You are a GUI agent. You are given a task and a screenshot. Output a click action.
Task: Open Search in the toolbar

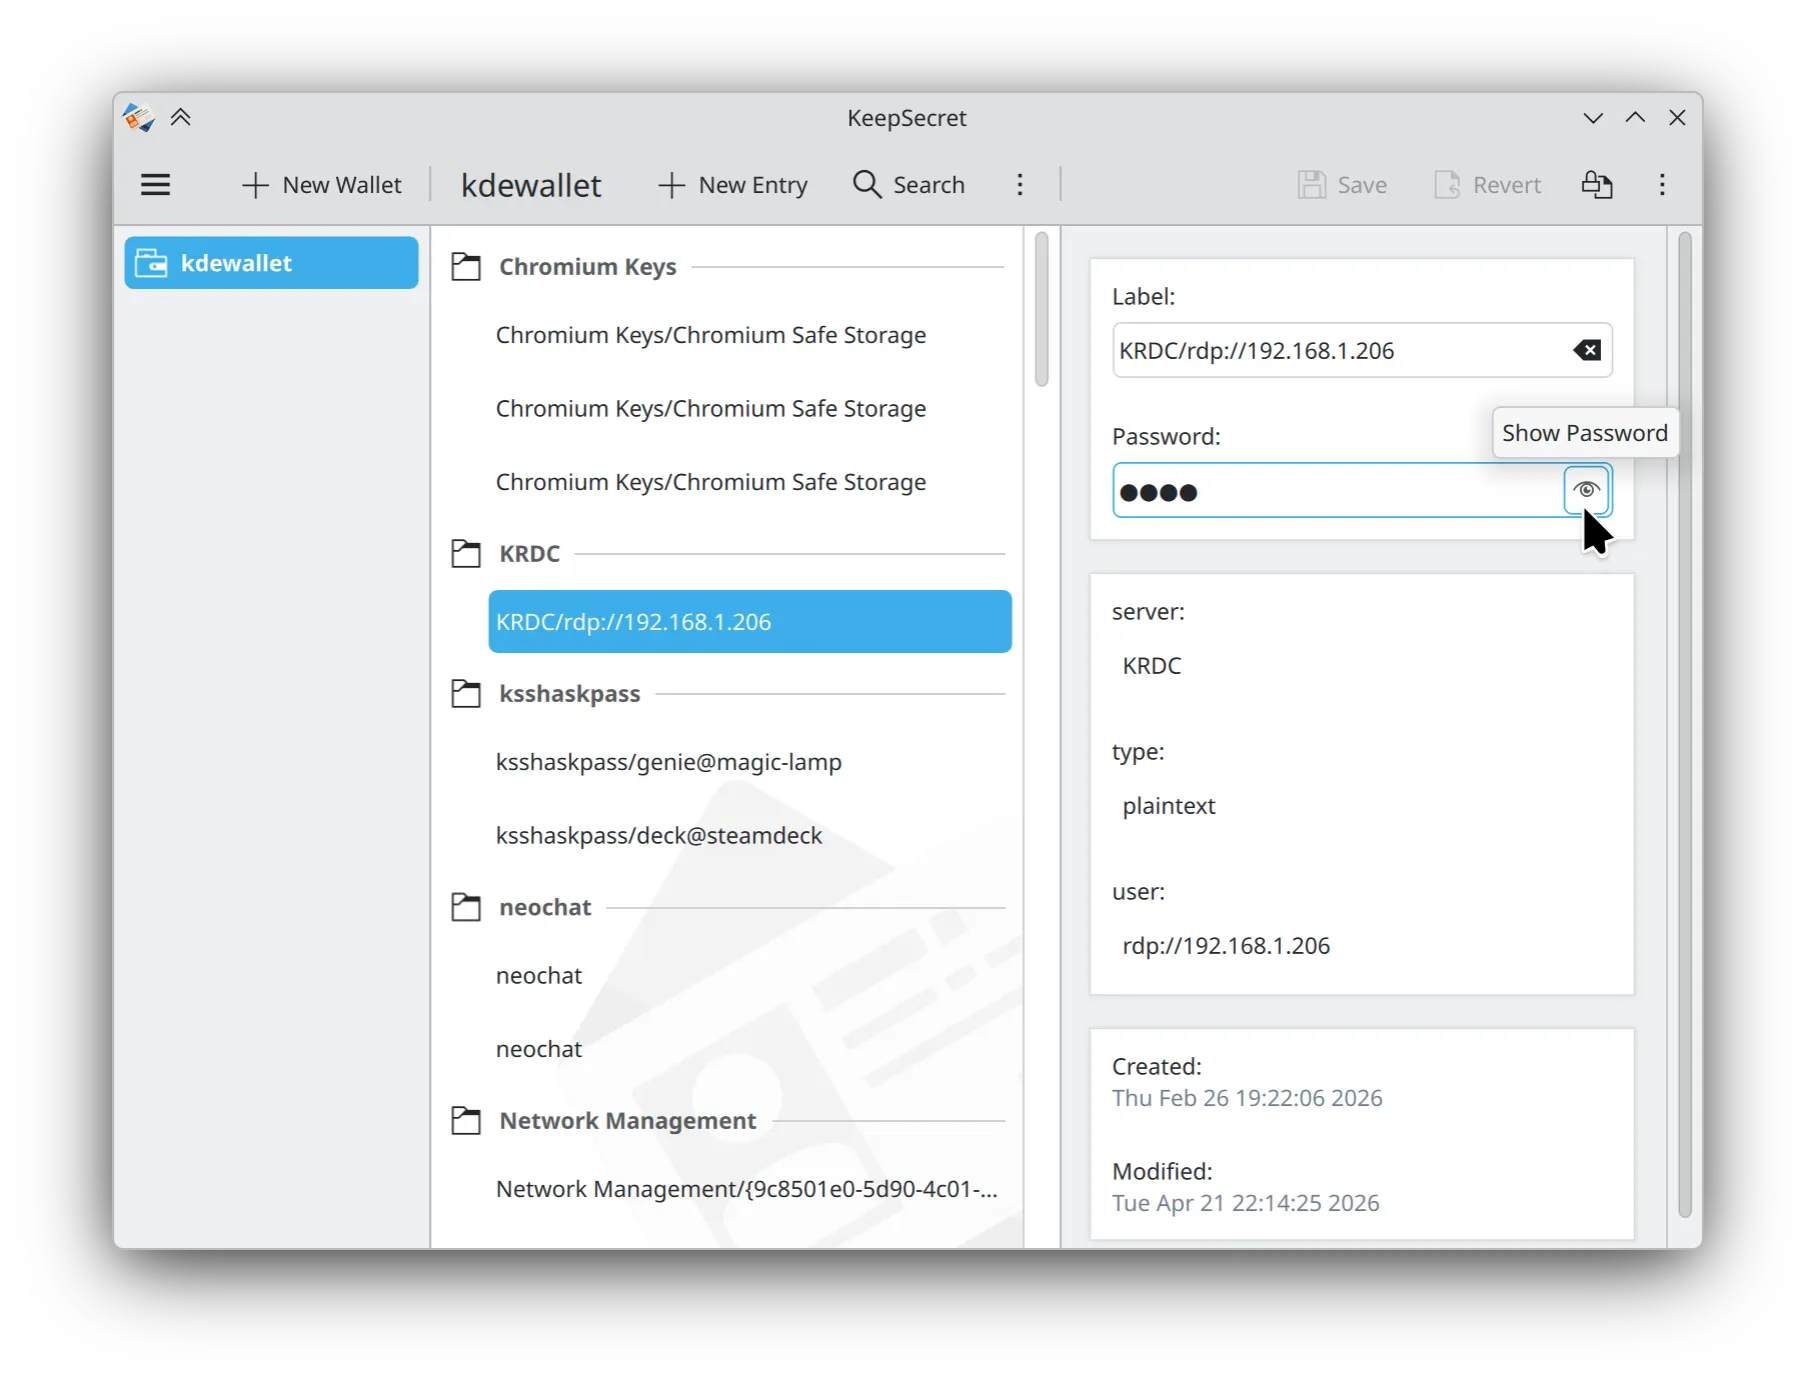click(909, 185)
